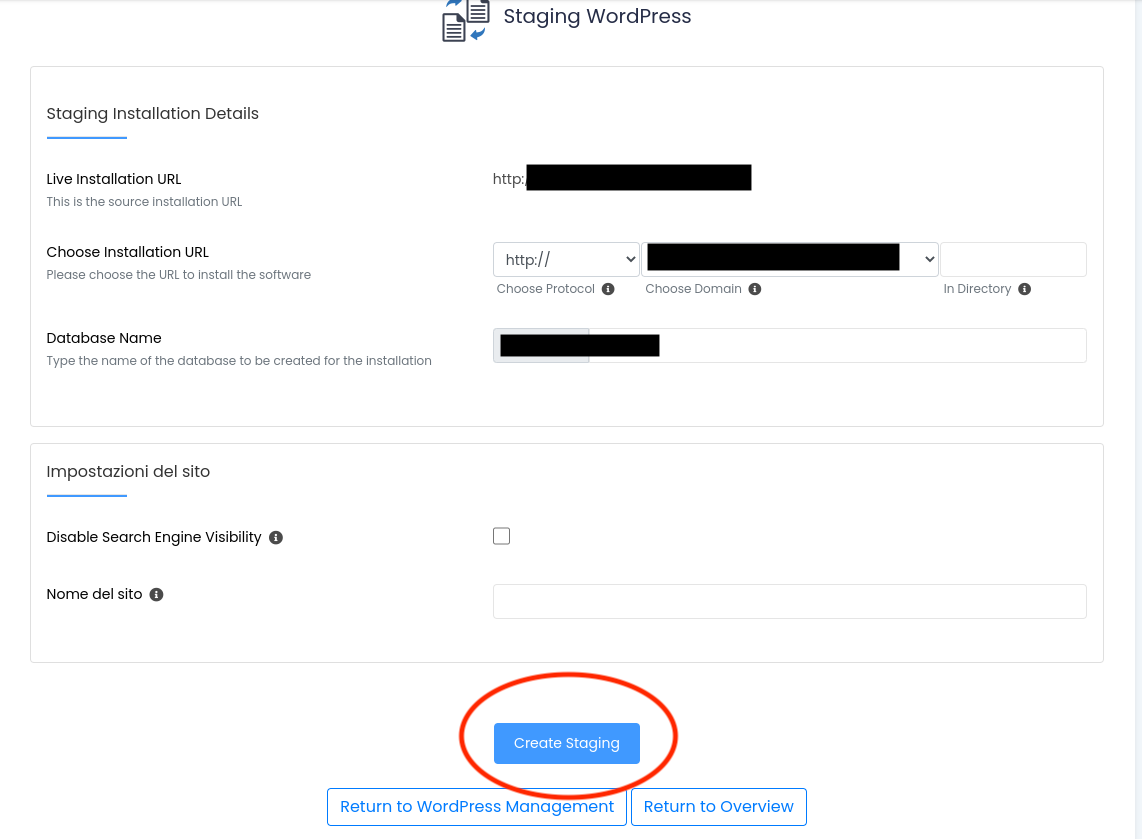This screenshot has width=1142, height=839.
Task: Click info icon next to Nome del sito
Action: click(156, 595)
